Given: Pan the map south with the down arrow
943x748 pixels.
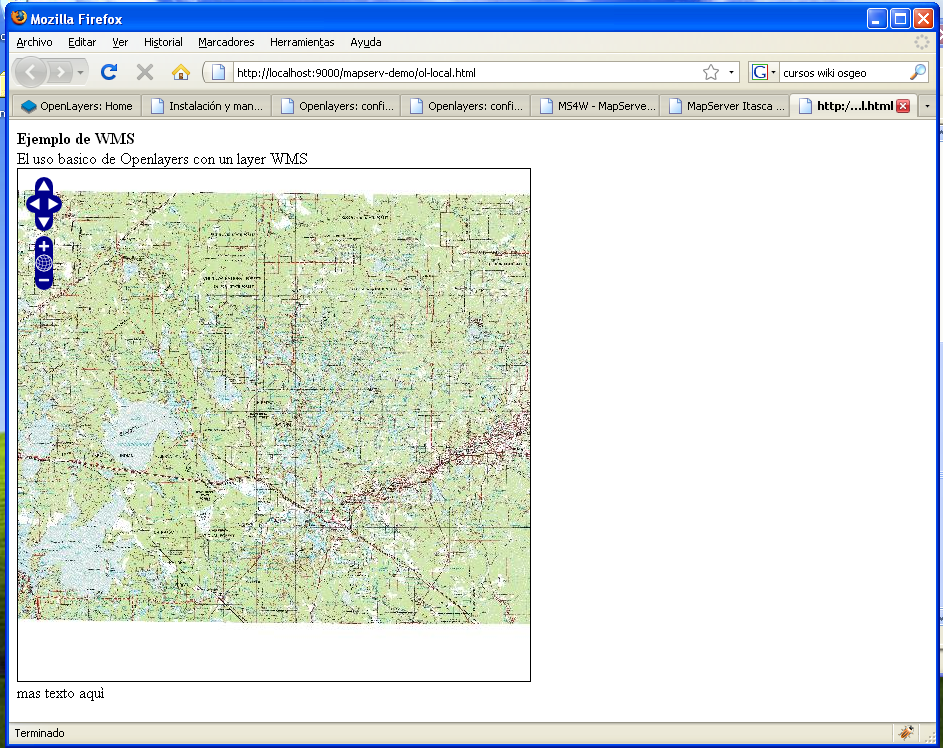Looking at the screenshot, I should [44, 221].
